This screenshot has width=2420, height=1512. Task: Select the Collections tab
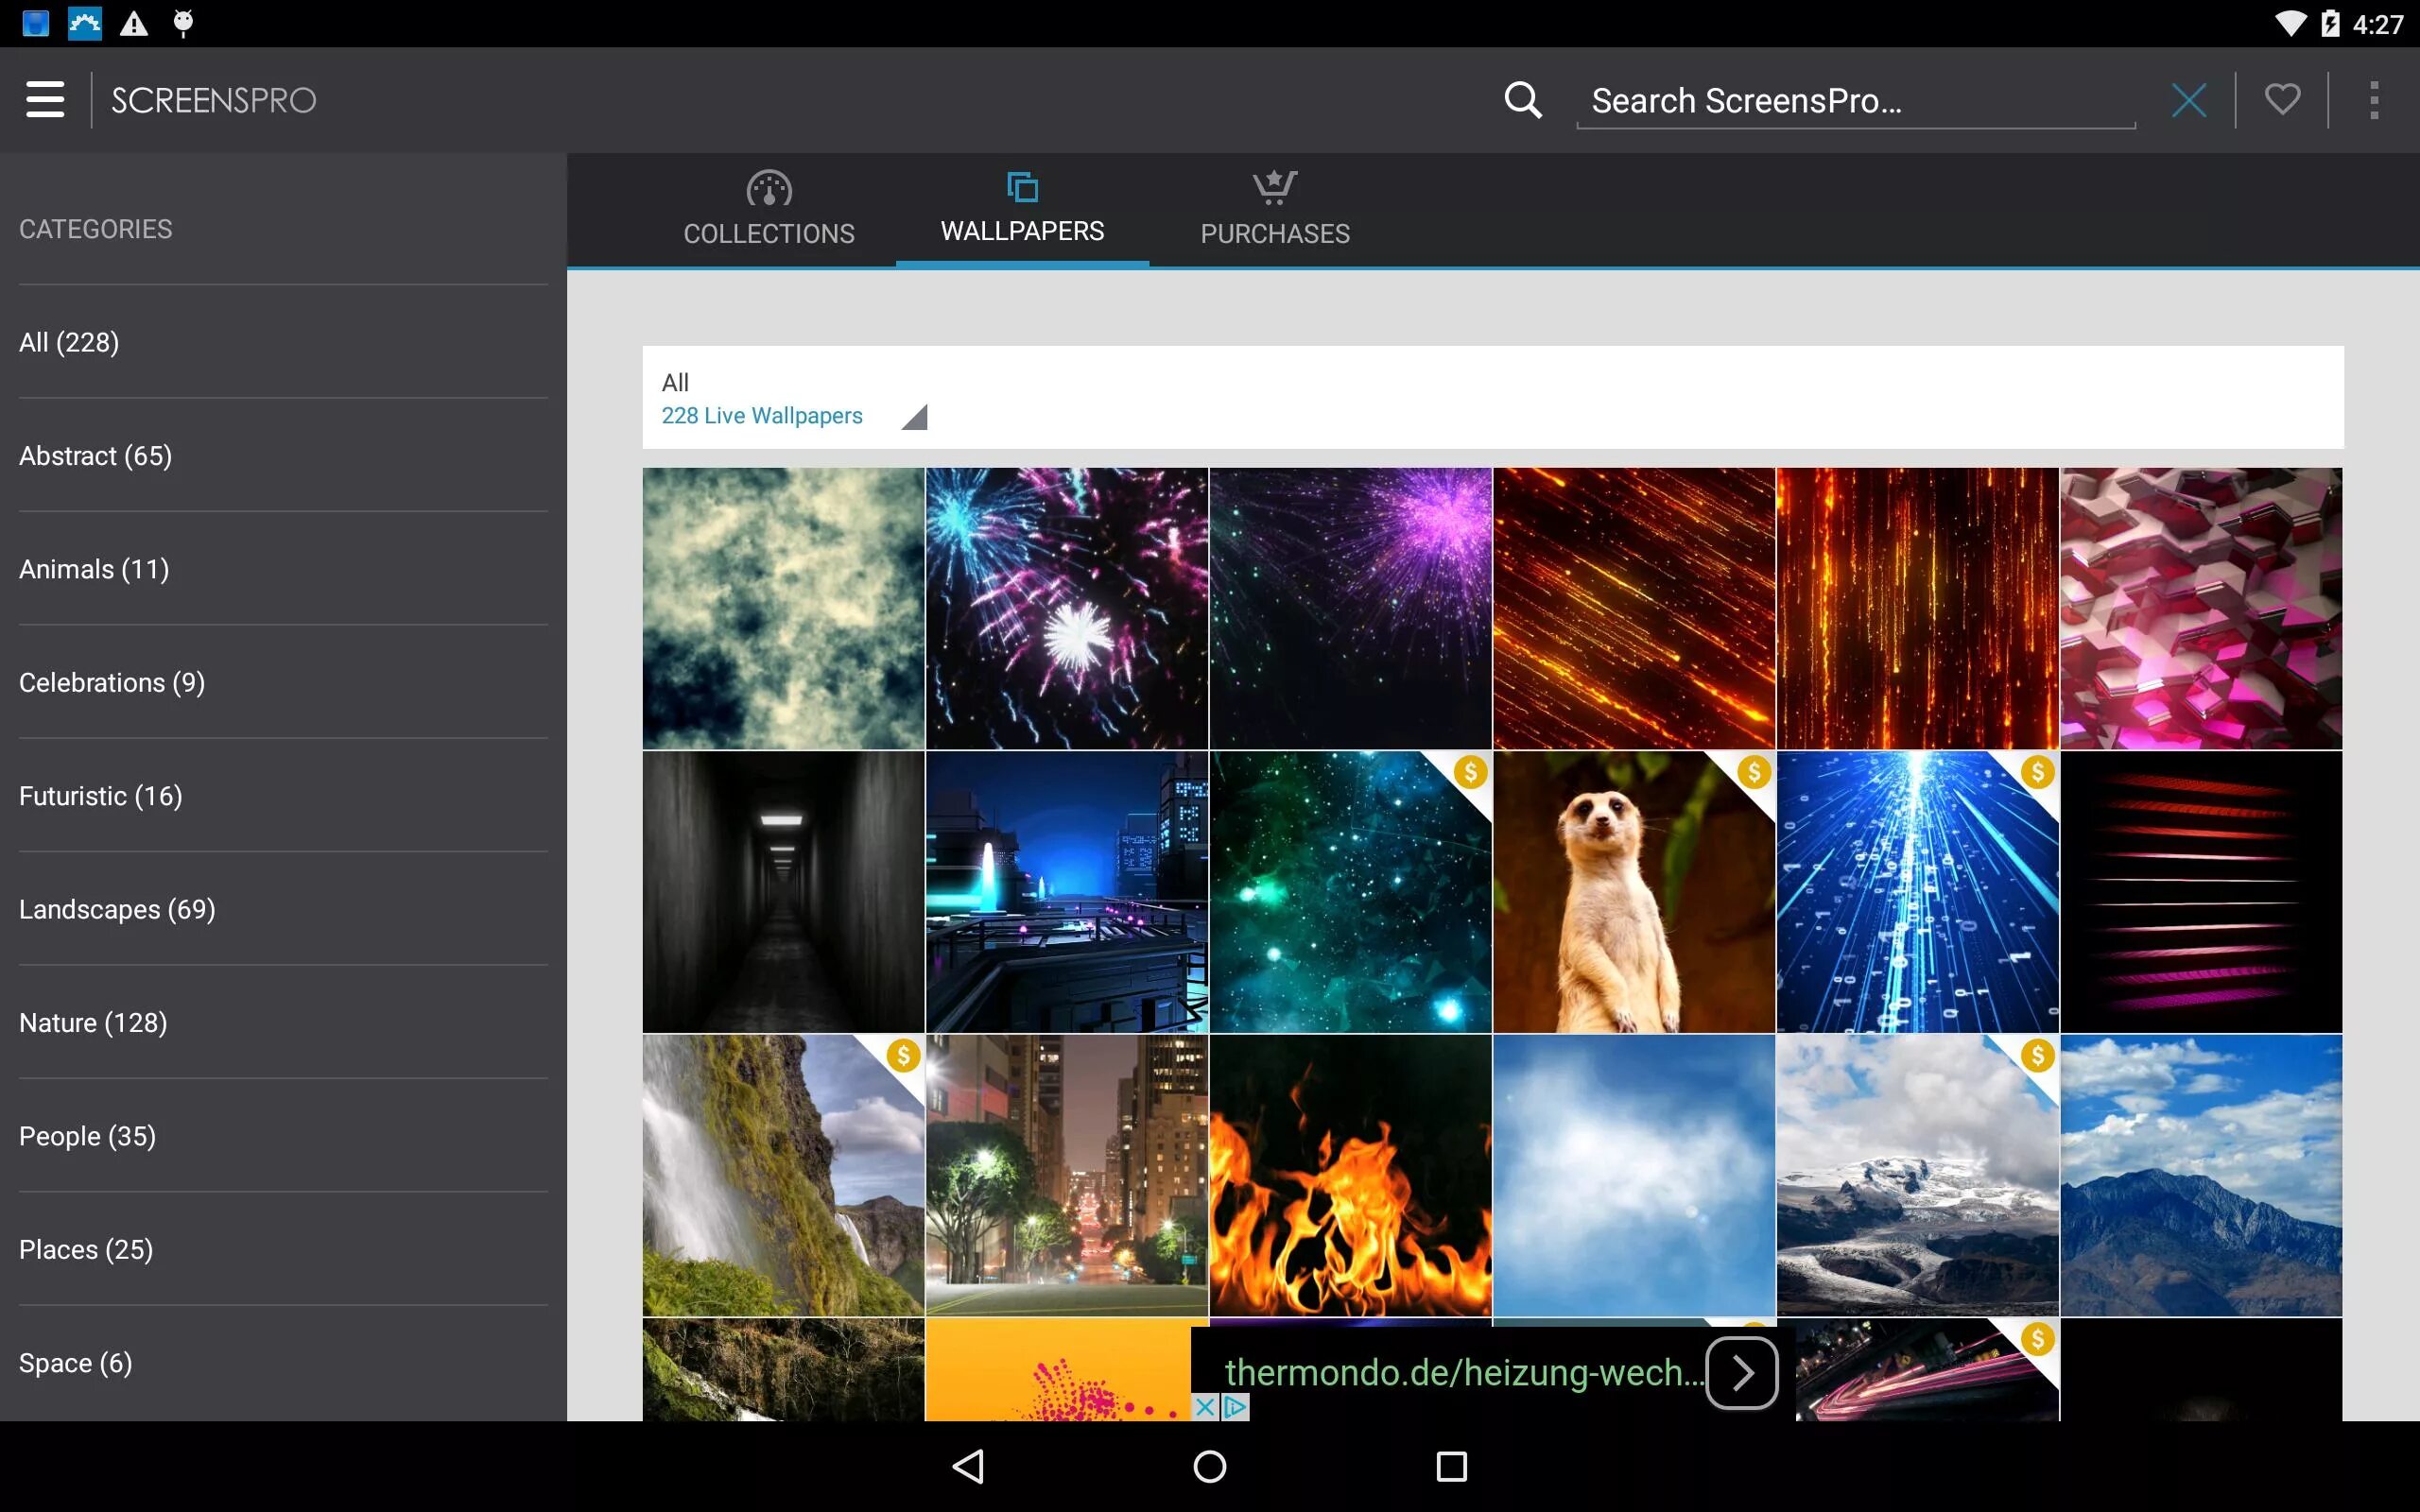pyautogui.click(x=767, y=204)
